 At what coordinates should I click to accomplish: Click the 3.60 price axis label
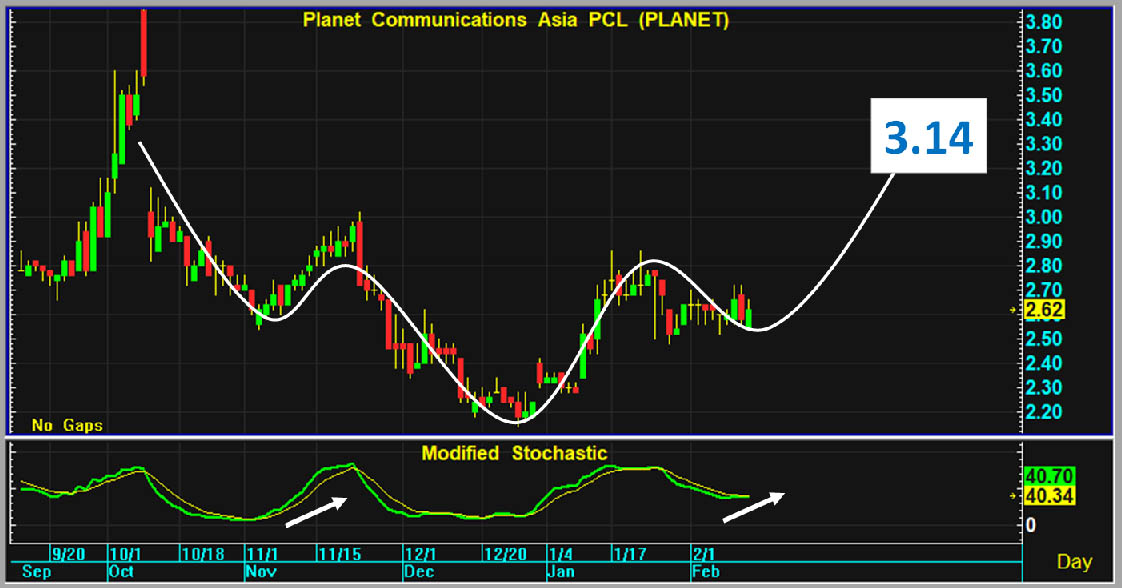tap(1043, 71)
